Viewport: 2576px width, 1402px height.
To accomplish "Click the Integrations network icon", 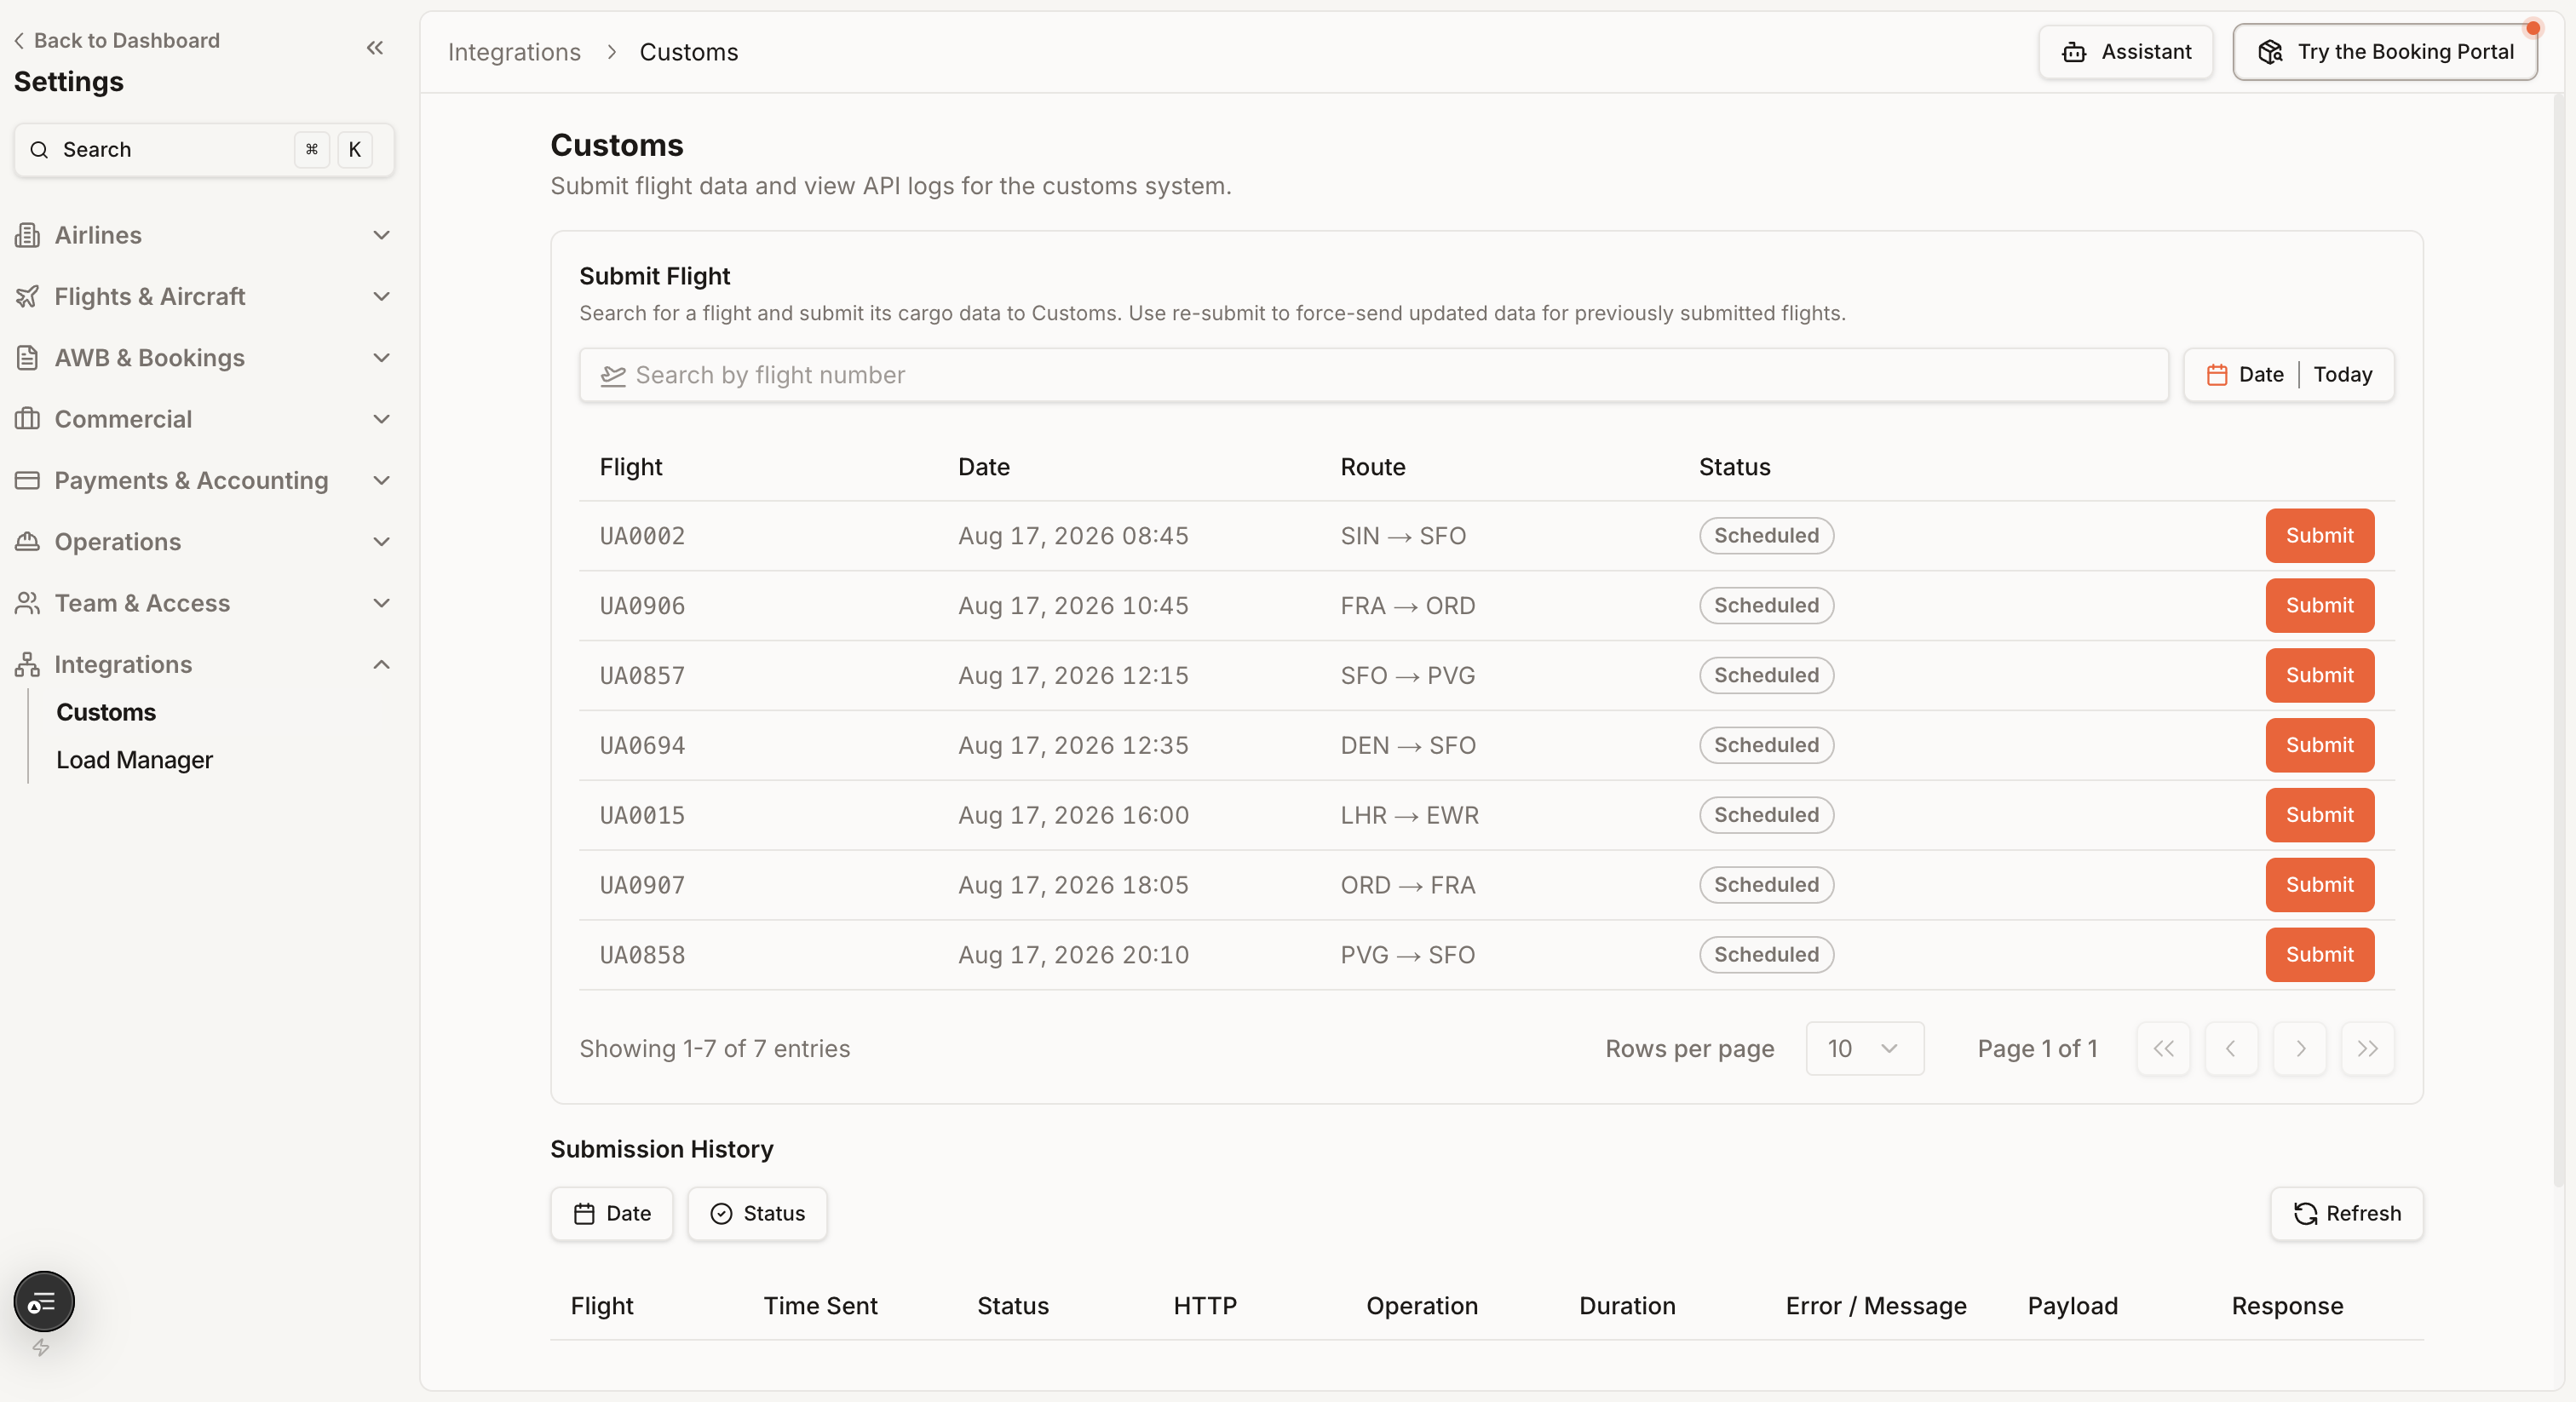I will (28, 664).
